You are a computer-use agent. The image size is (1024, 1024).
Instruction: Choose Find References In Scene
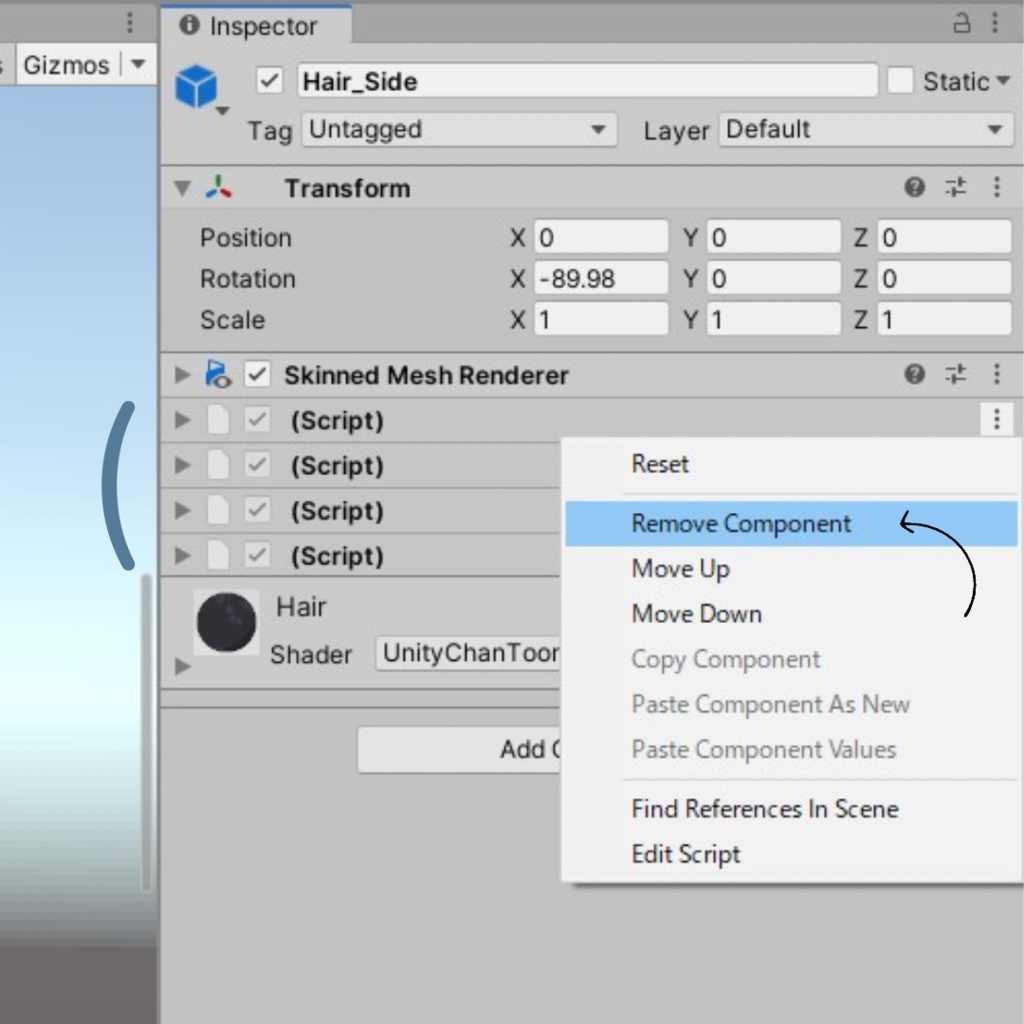pos(765,808)
